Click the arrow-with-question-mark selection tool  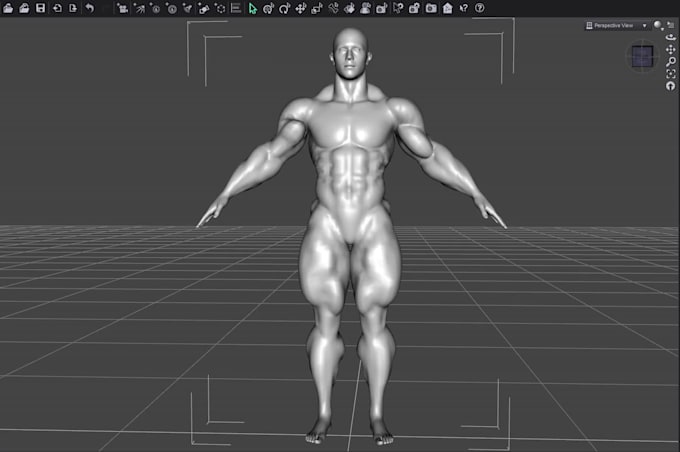tap(398, 8)
